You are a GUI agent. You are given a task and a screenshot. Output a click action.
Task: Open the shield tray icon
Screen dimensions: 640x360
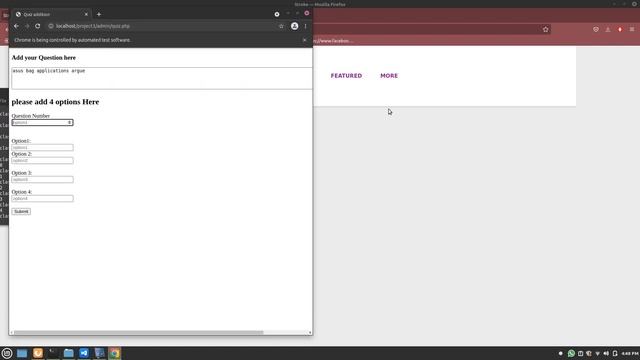pyautogui.click(x=589, y=353)
